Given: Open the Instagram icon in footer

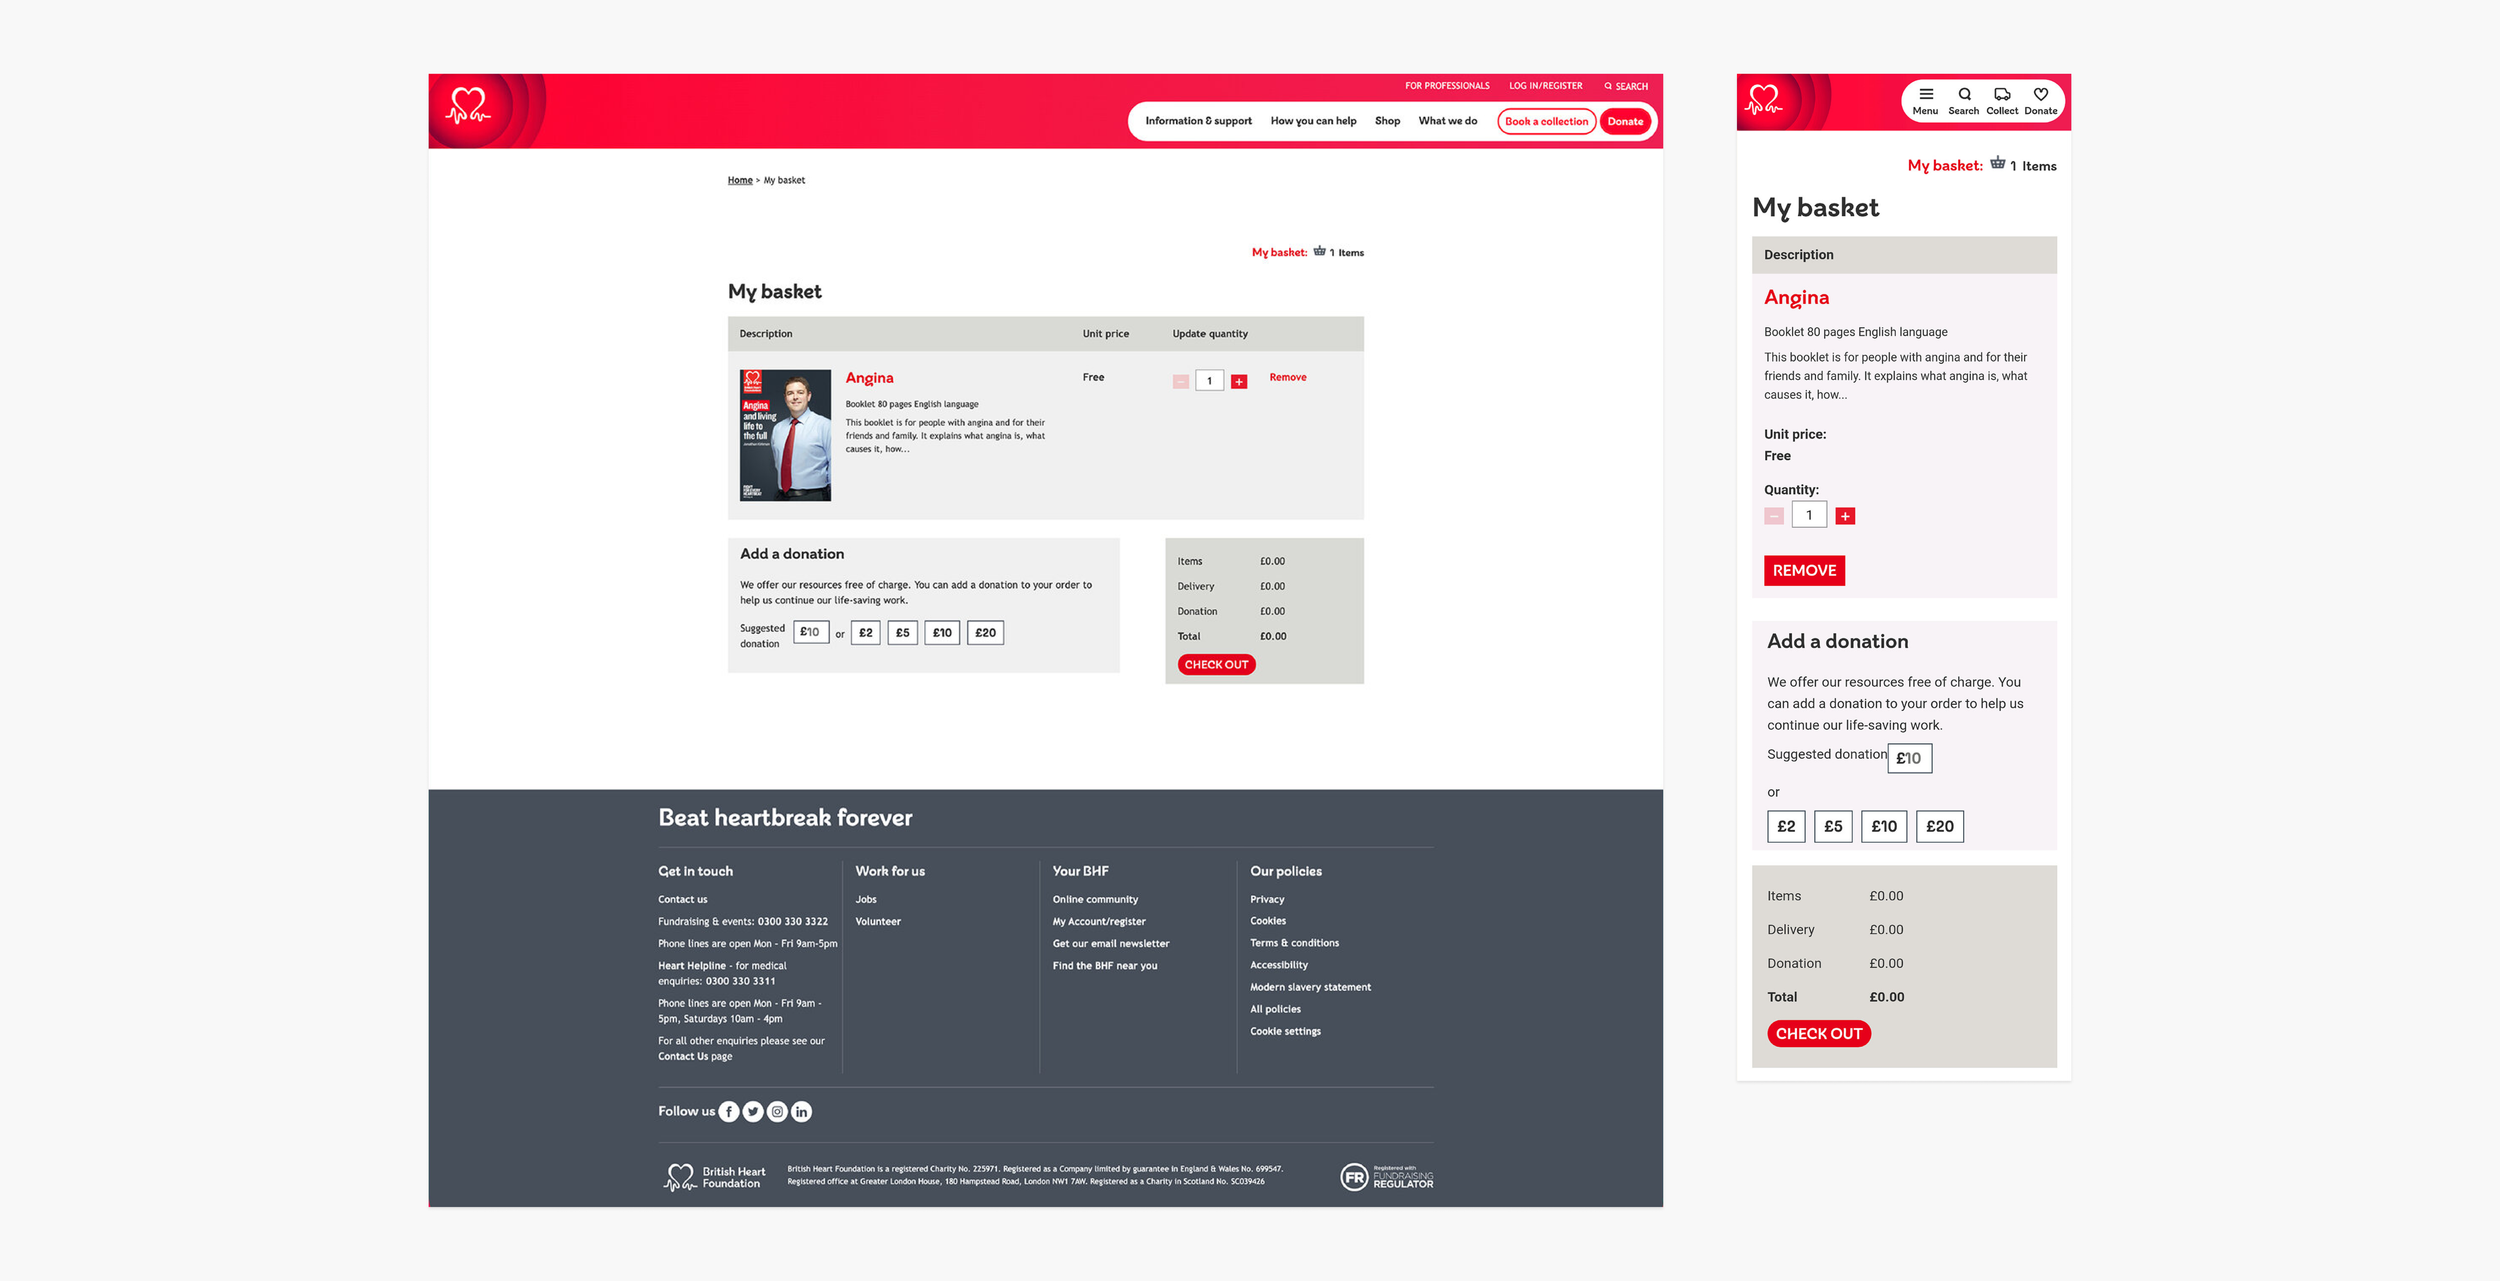Looking at the screenshot, I should click(x=777, y=1112).
